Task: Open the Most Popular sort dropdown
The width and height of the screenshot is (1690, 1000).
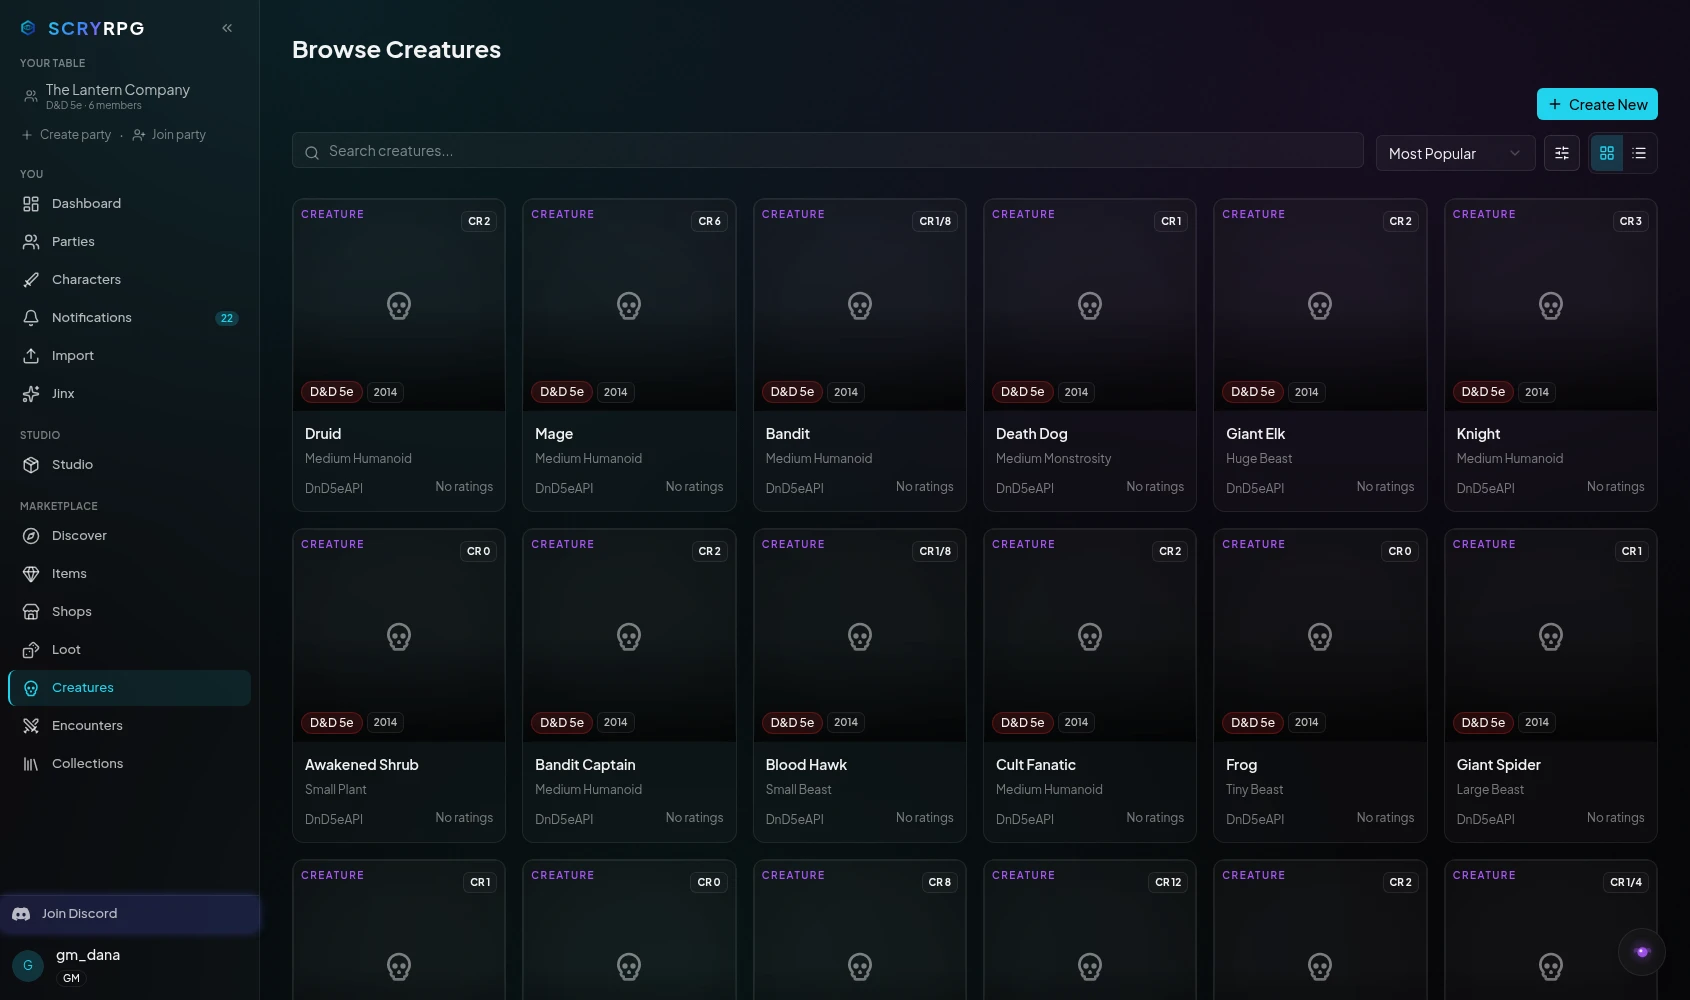Action: click(1455, 153)
